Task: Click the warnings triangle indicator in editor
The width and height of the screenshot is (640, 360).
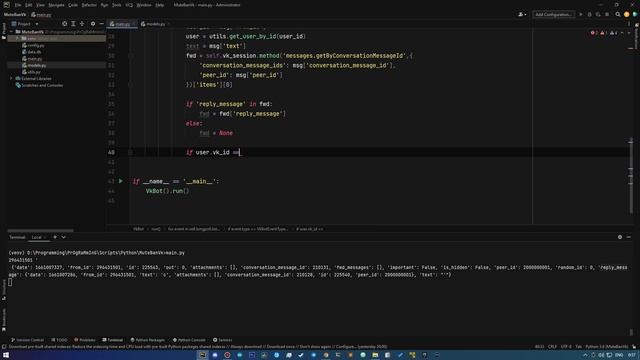Action: click(x=603, y=33)
